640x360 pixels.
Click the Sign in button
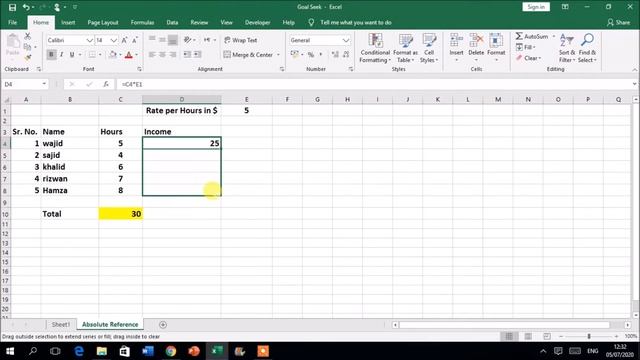tap(536, 7)
